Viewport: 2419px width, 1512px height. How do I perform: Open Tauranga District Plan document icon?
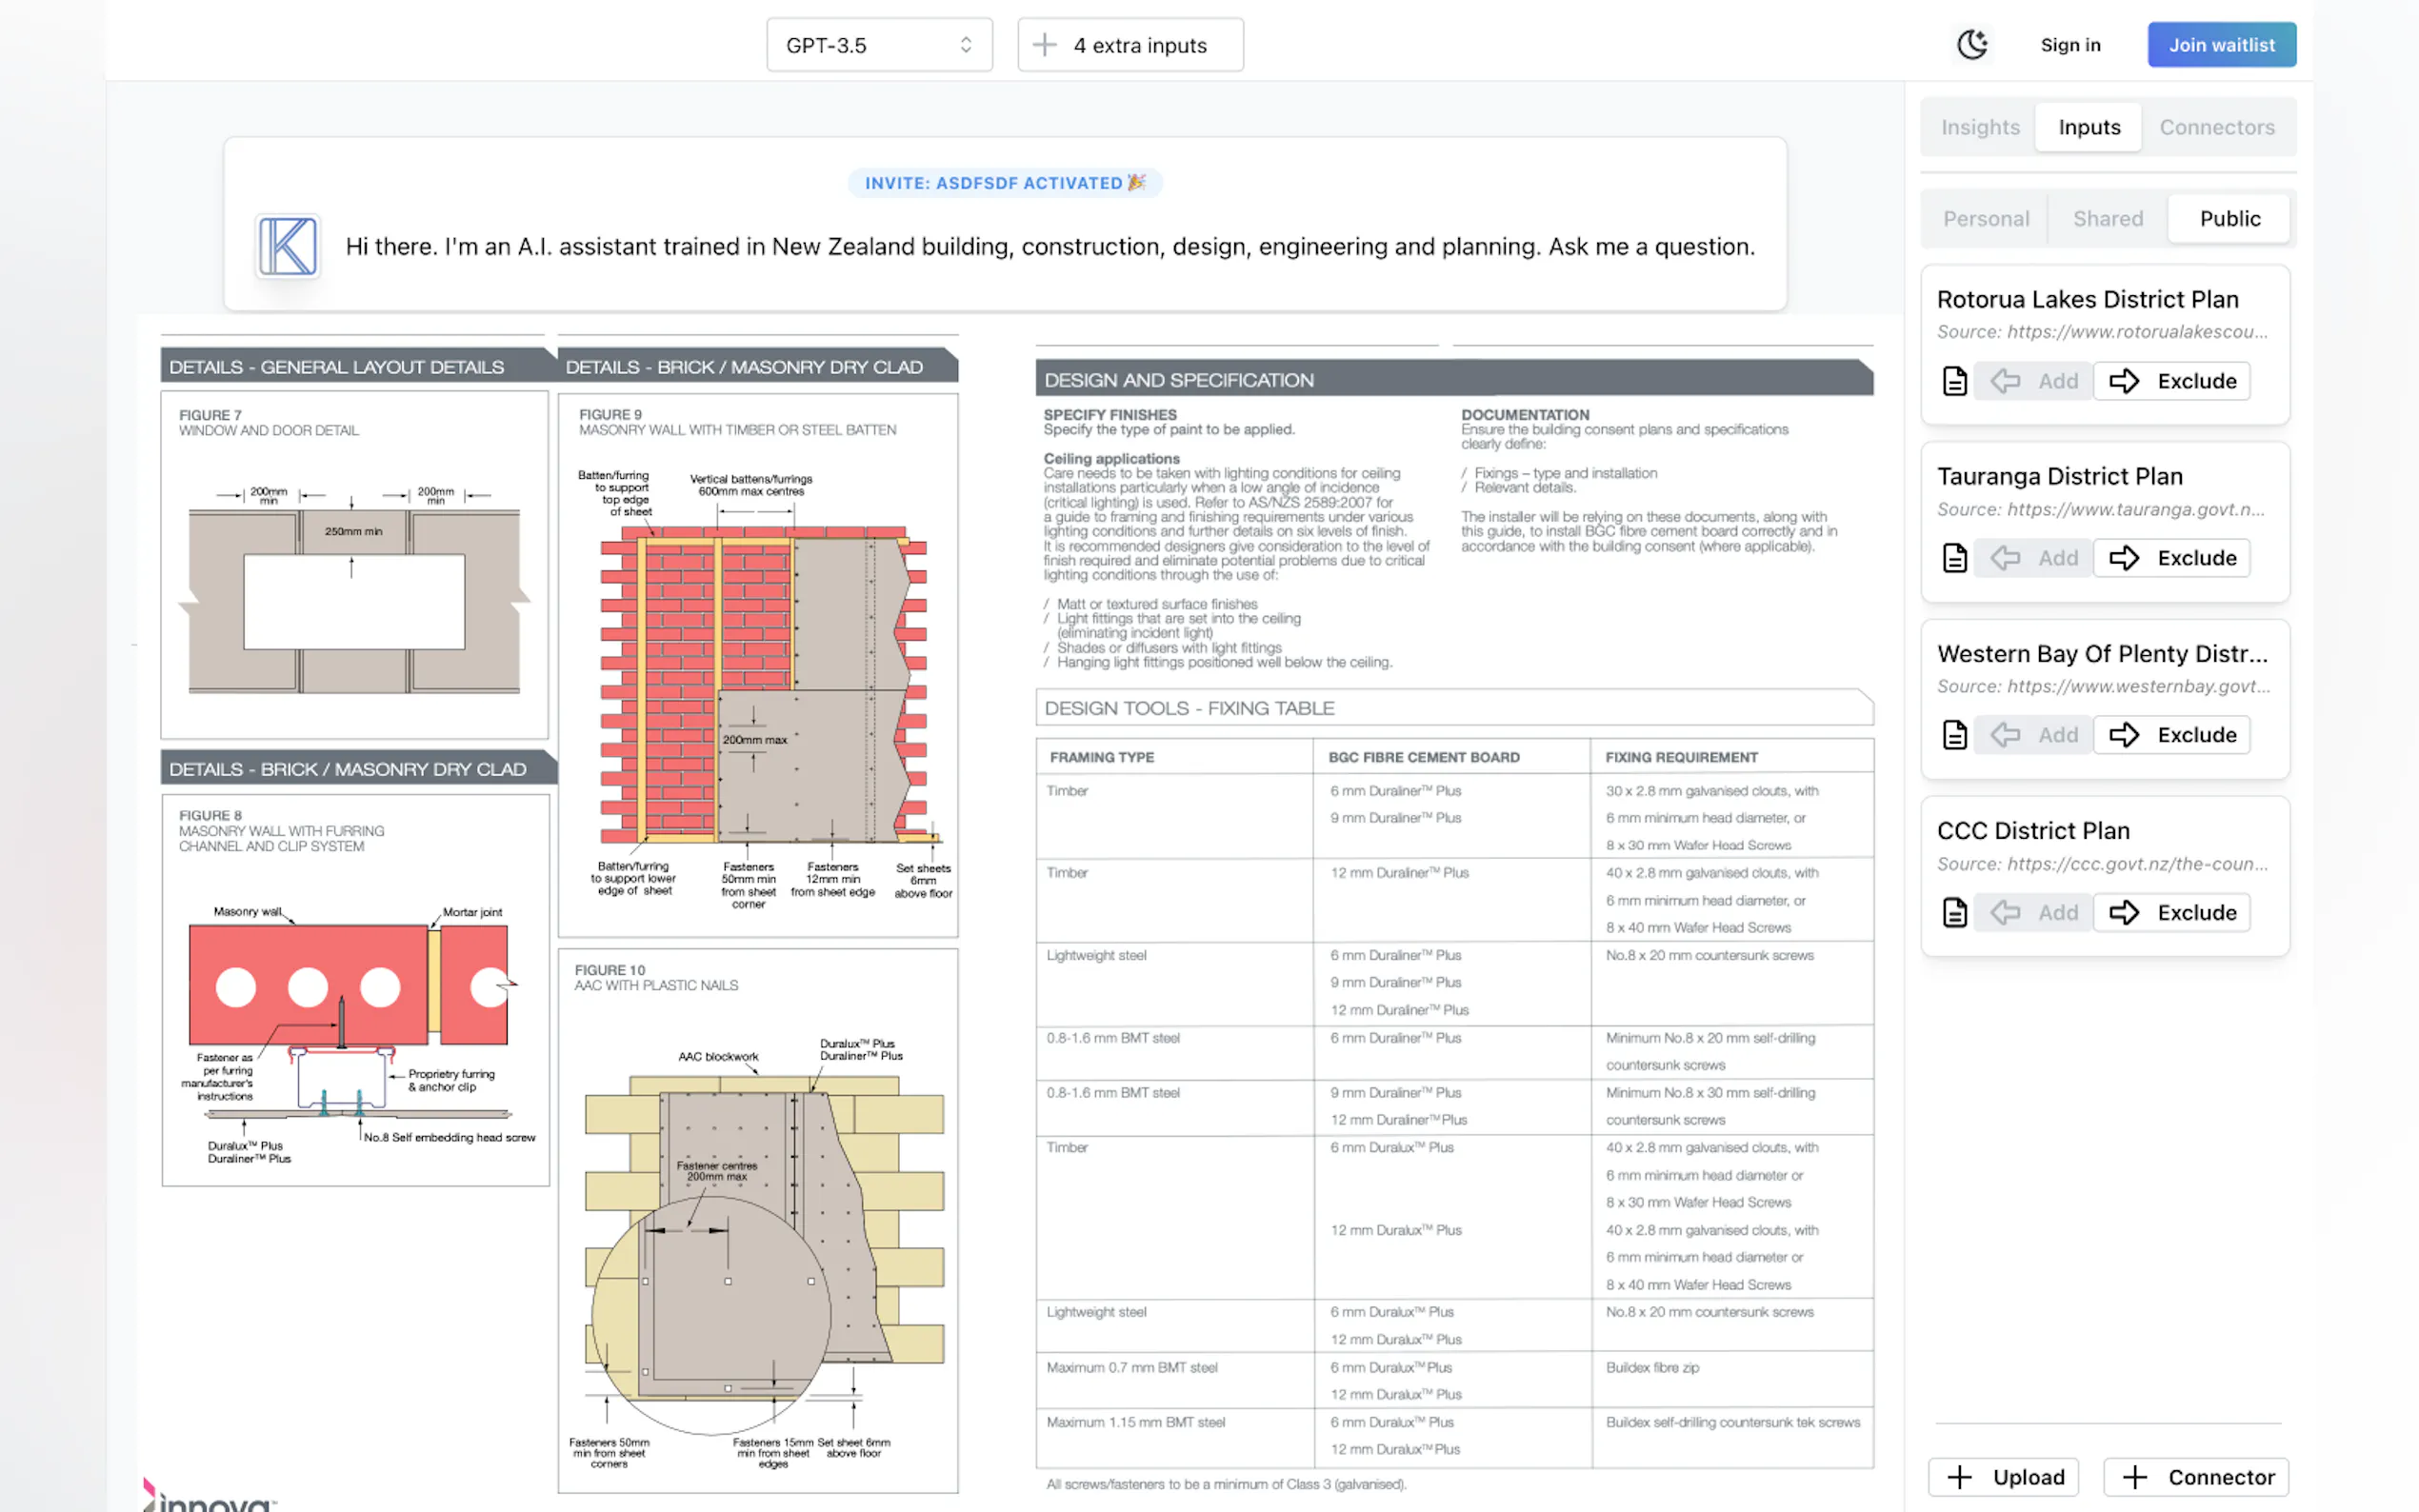(1954, 558)
